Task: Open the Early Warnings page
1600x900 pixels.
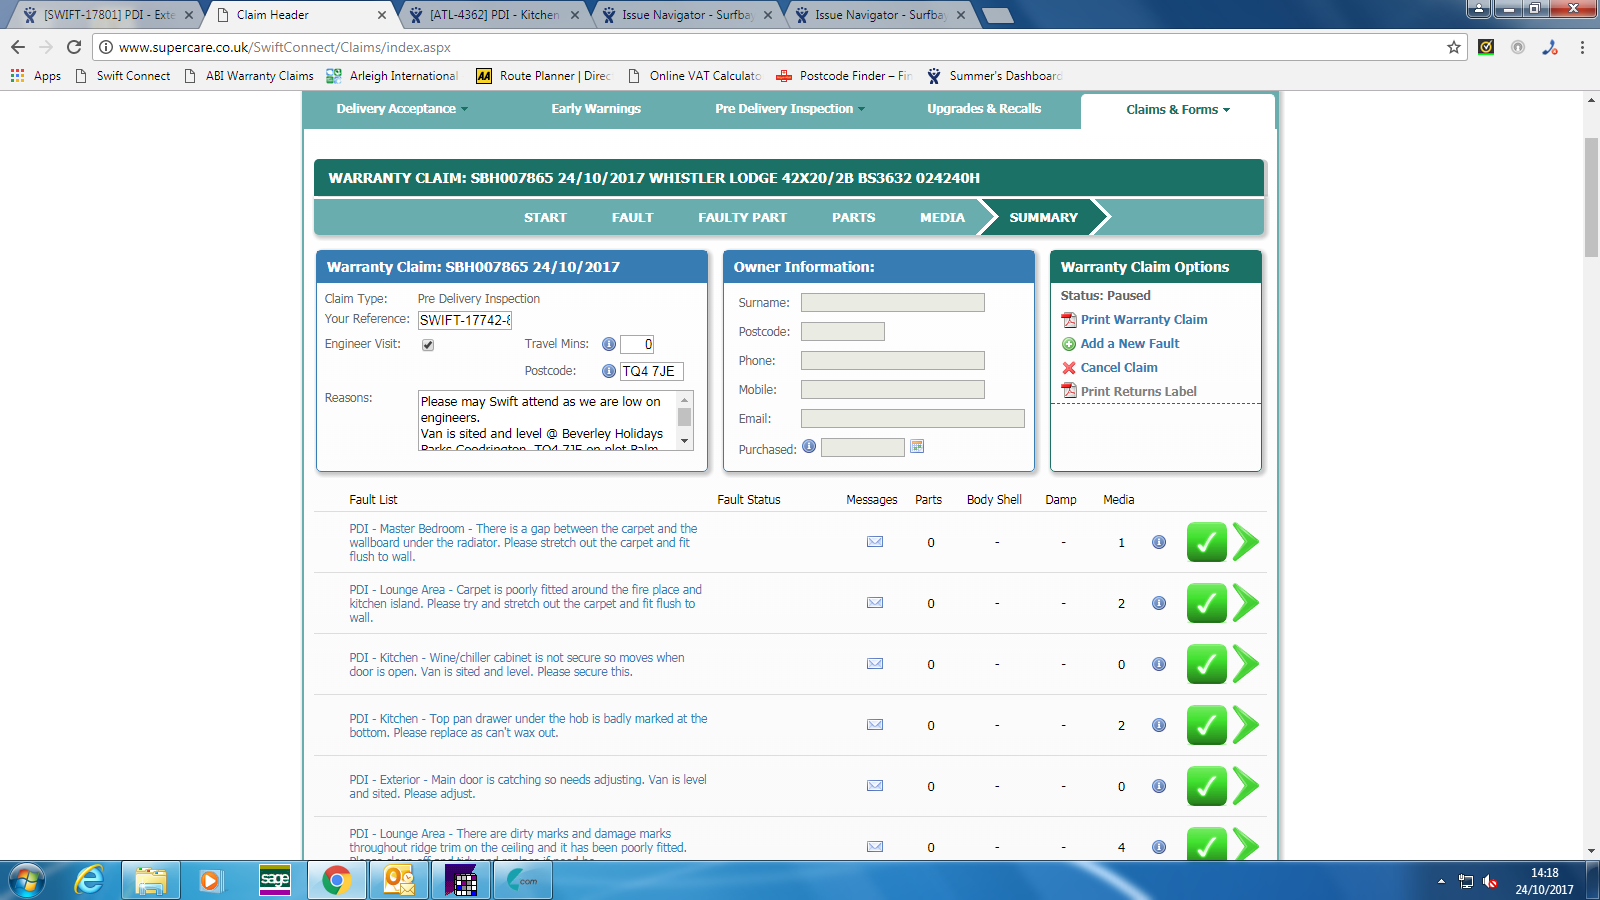Action: tap(596, 109)
